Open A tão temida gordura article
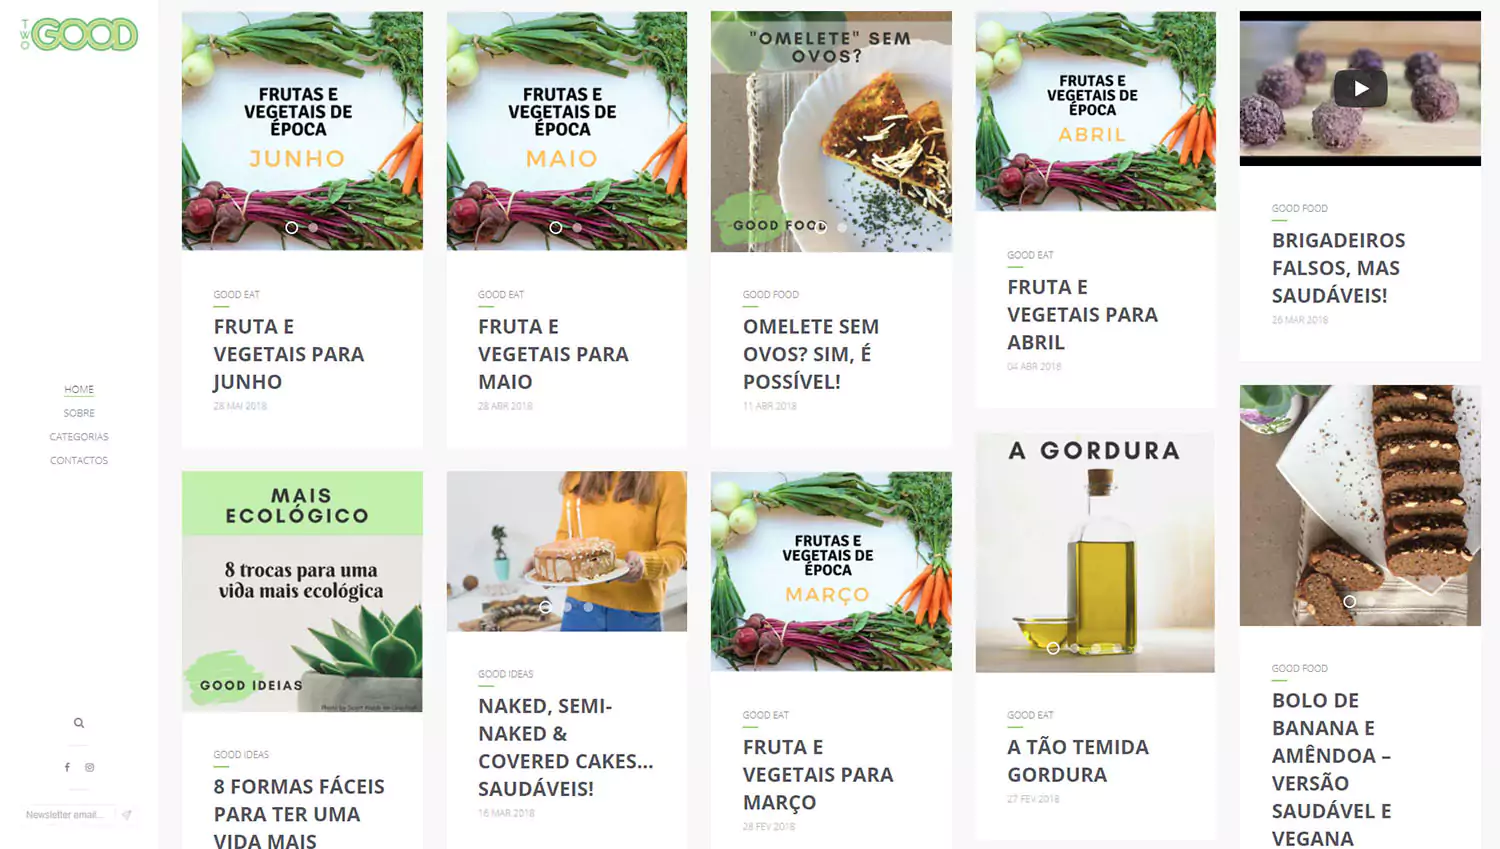The height and width of the screenshot is (849, 1500). [x=1078, y=760]
